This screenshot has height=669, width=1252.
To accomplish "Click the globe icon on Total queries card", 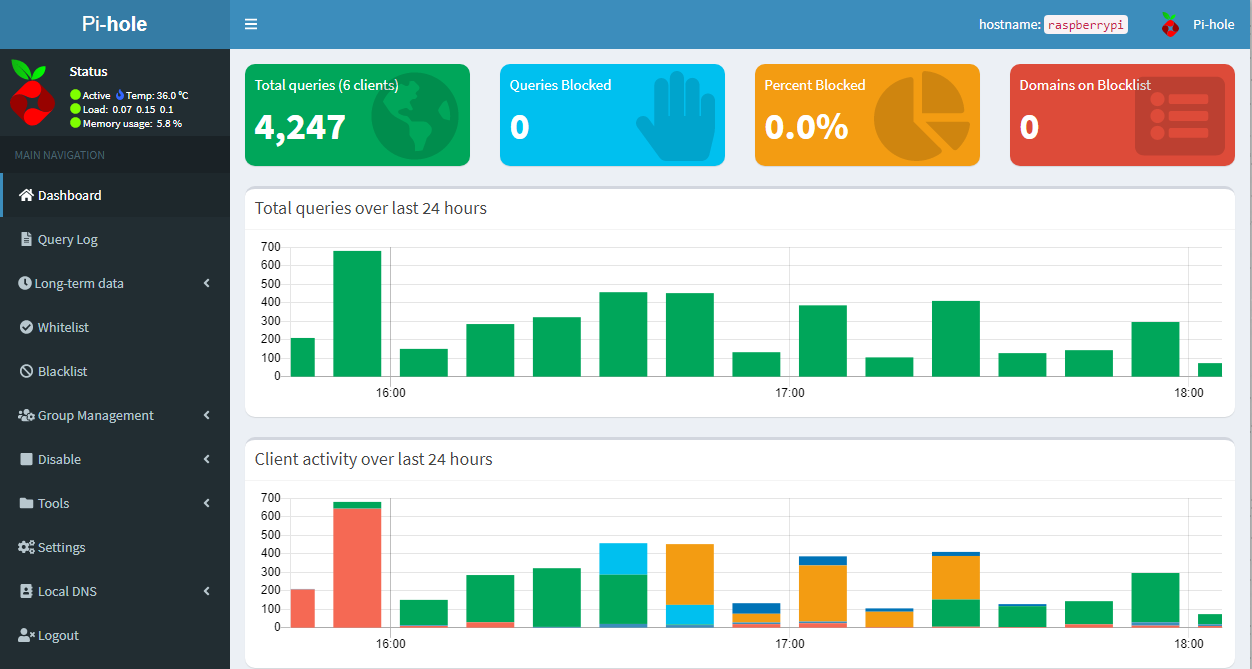I will [x=414, y=116].
